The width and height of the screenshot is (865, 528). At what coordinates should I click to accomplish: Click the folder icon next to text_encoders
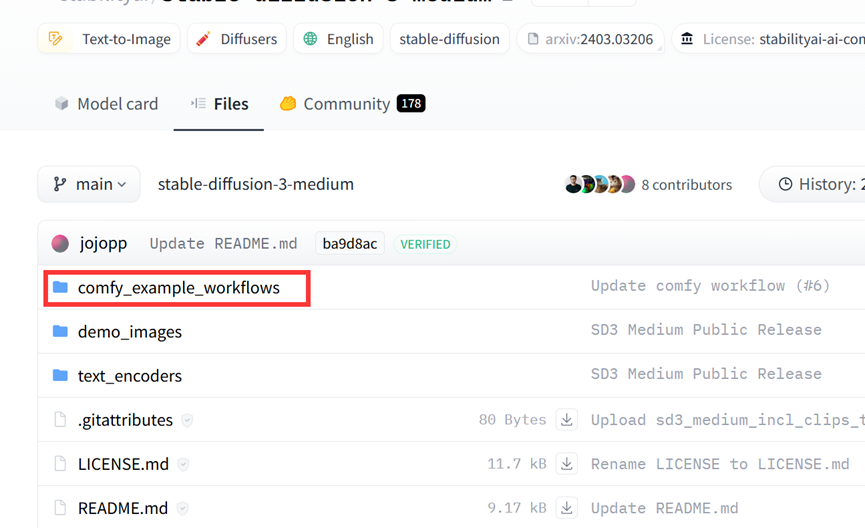[60, 375]
